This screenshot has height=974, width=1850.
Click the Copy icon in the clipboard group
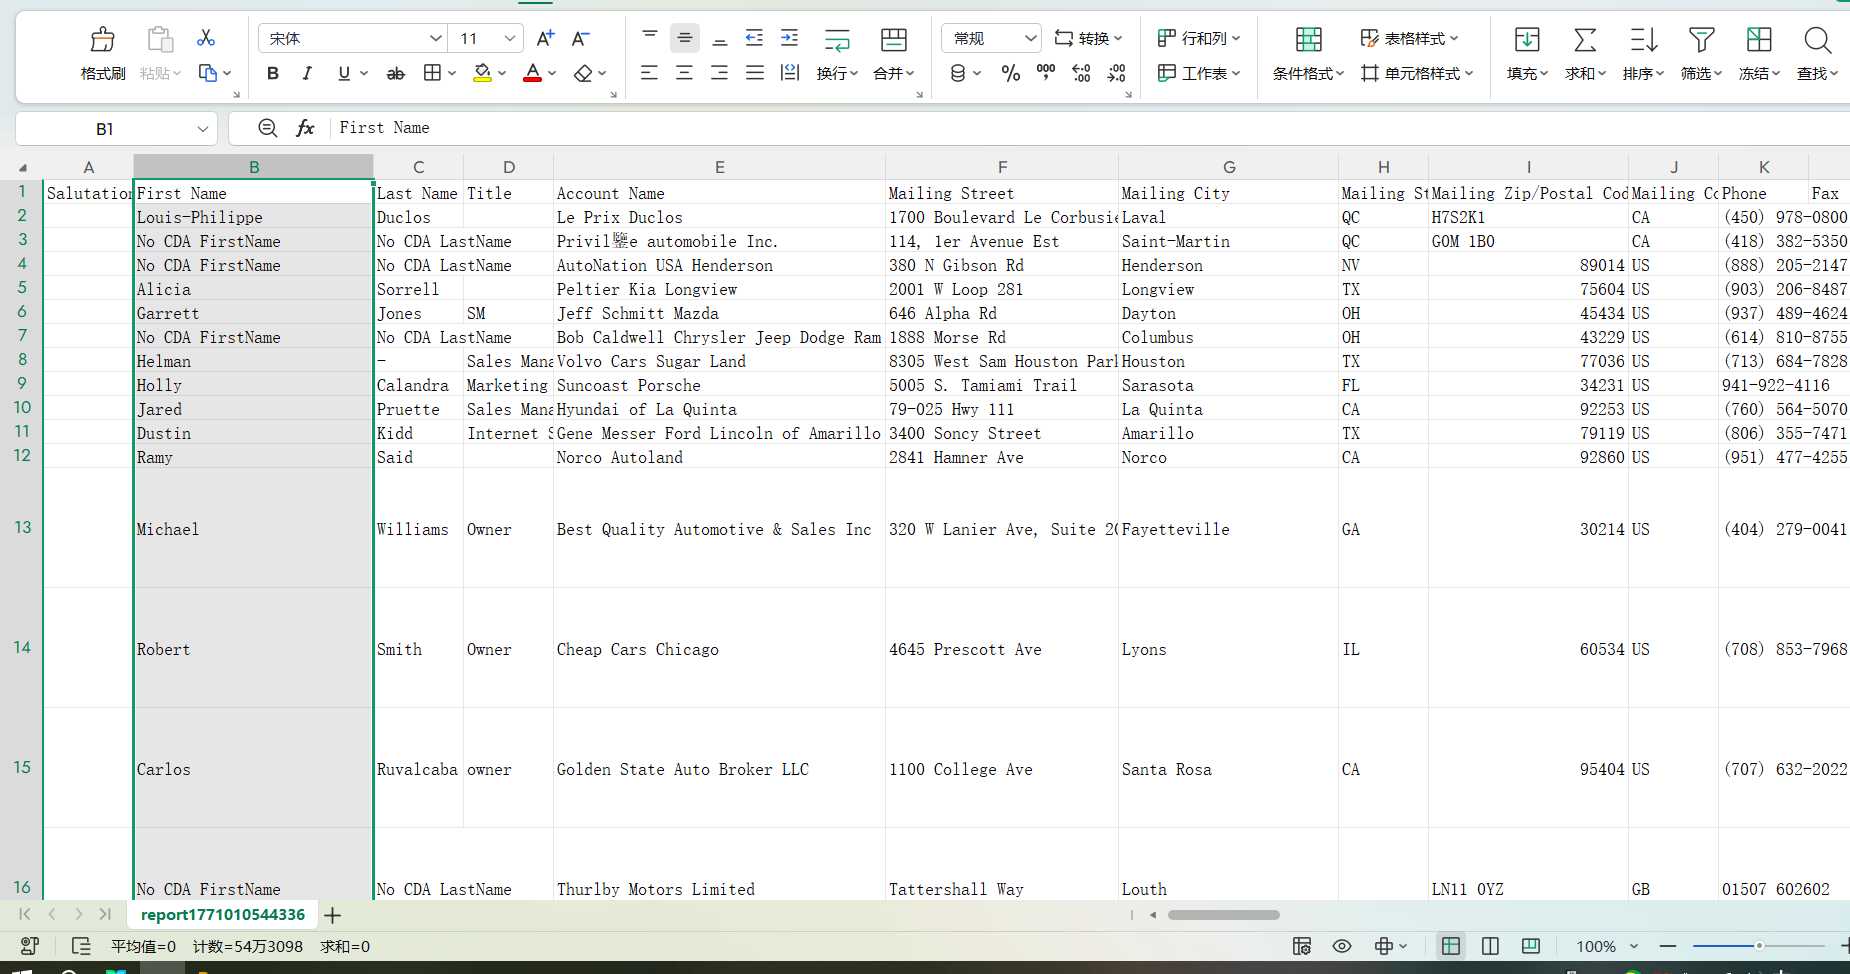pyautogui.click(x=208, y=73)
